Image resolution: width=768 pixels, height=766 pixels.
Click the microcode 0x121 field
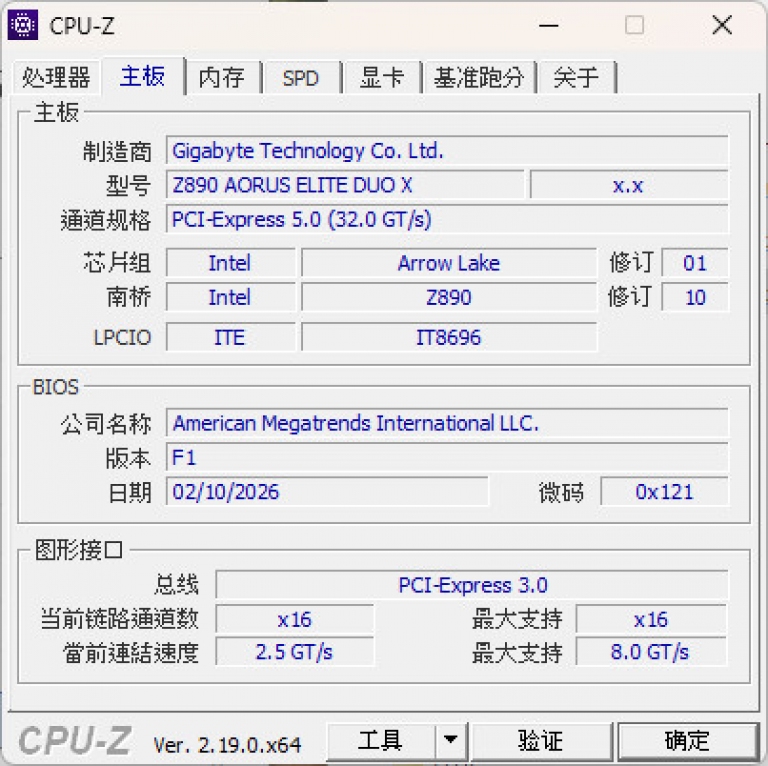click(664, 492)
